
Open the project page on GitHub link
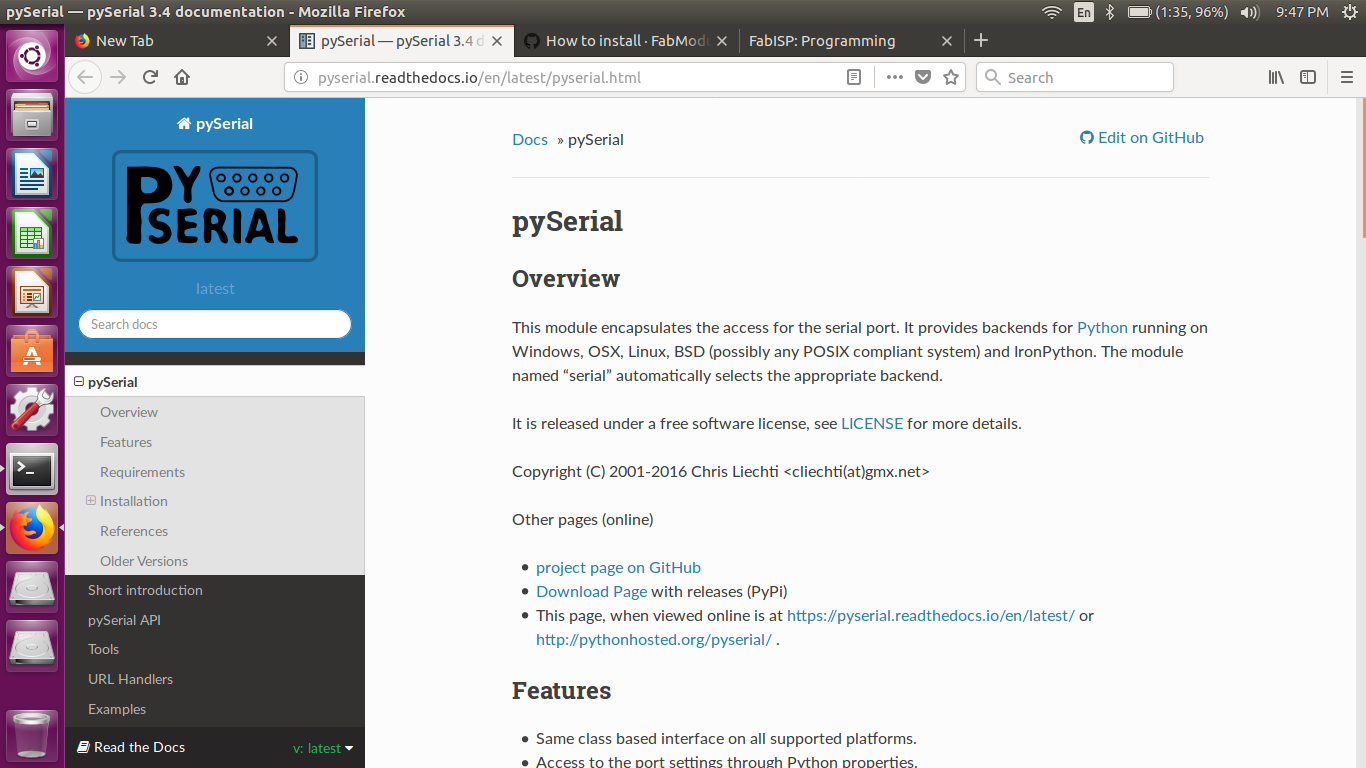[x=618, y=567]
